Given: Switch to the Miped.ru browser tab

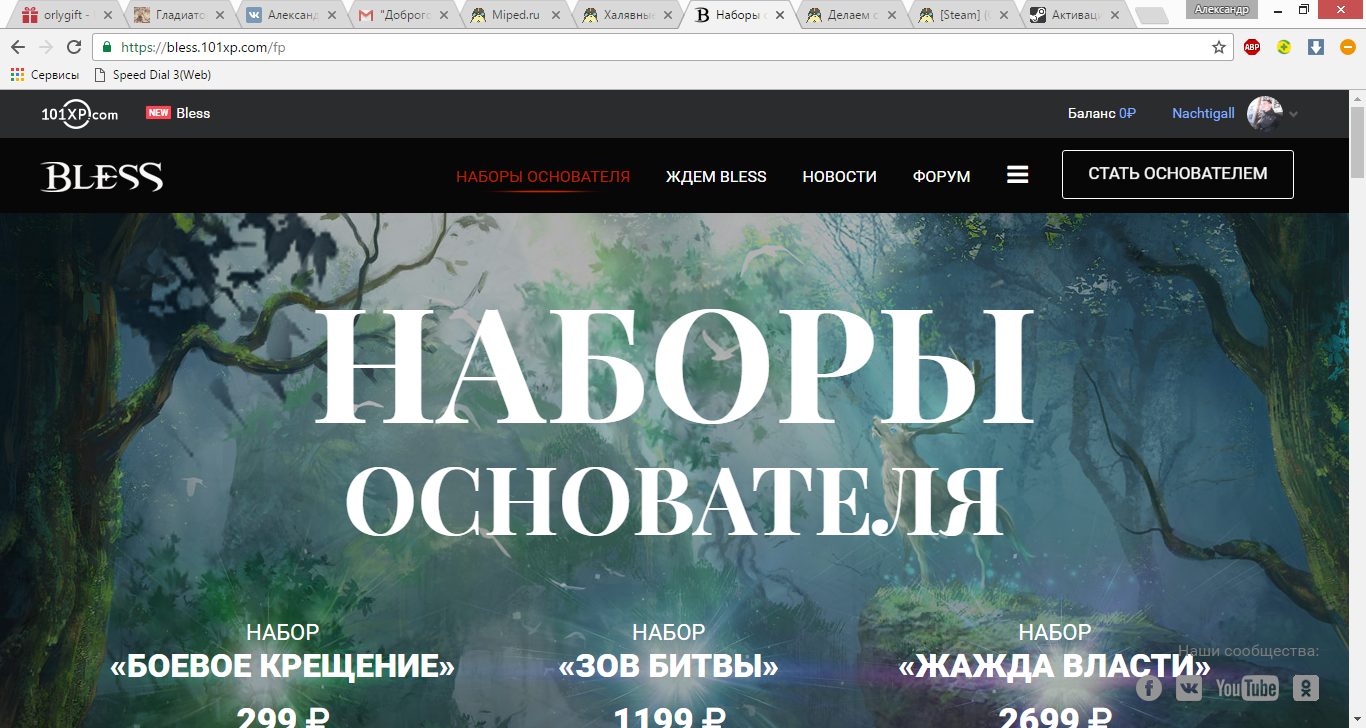Looking at the screenshot, I should [514, 15].
